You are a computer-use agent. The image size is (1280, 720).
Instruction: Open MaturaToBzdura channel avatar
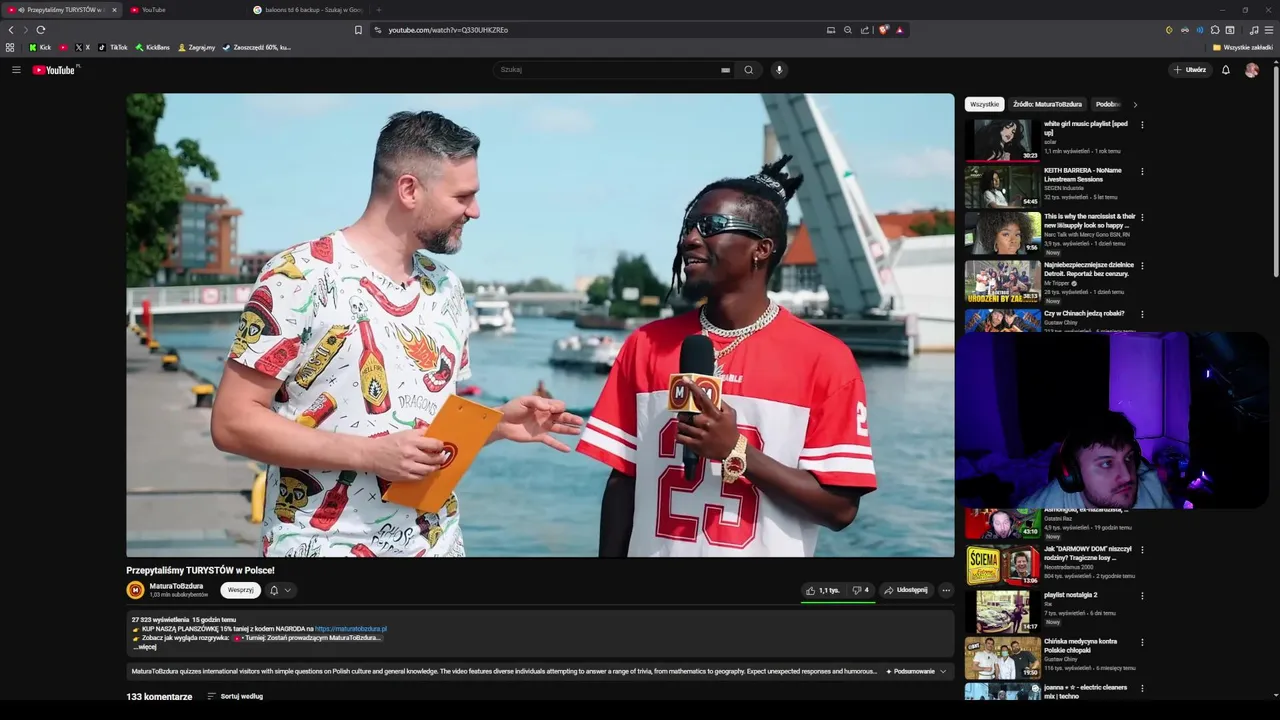[135, 590]
